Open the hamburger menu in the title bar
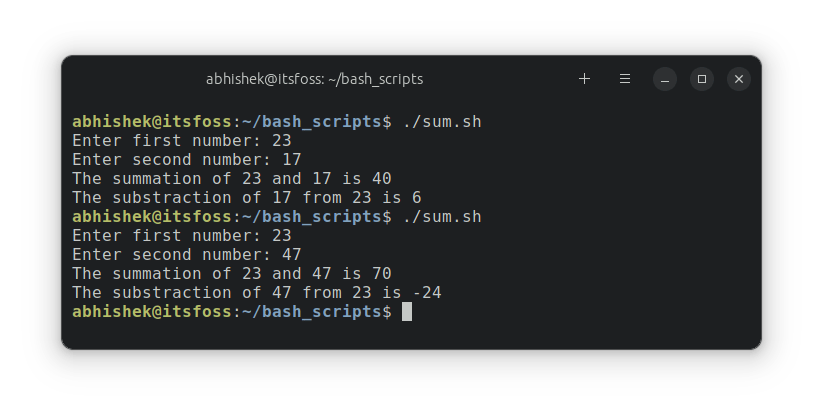Screen dimensions: 823x417 coord(625,78)
